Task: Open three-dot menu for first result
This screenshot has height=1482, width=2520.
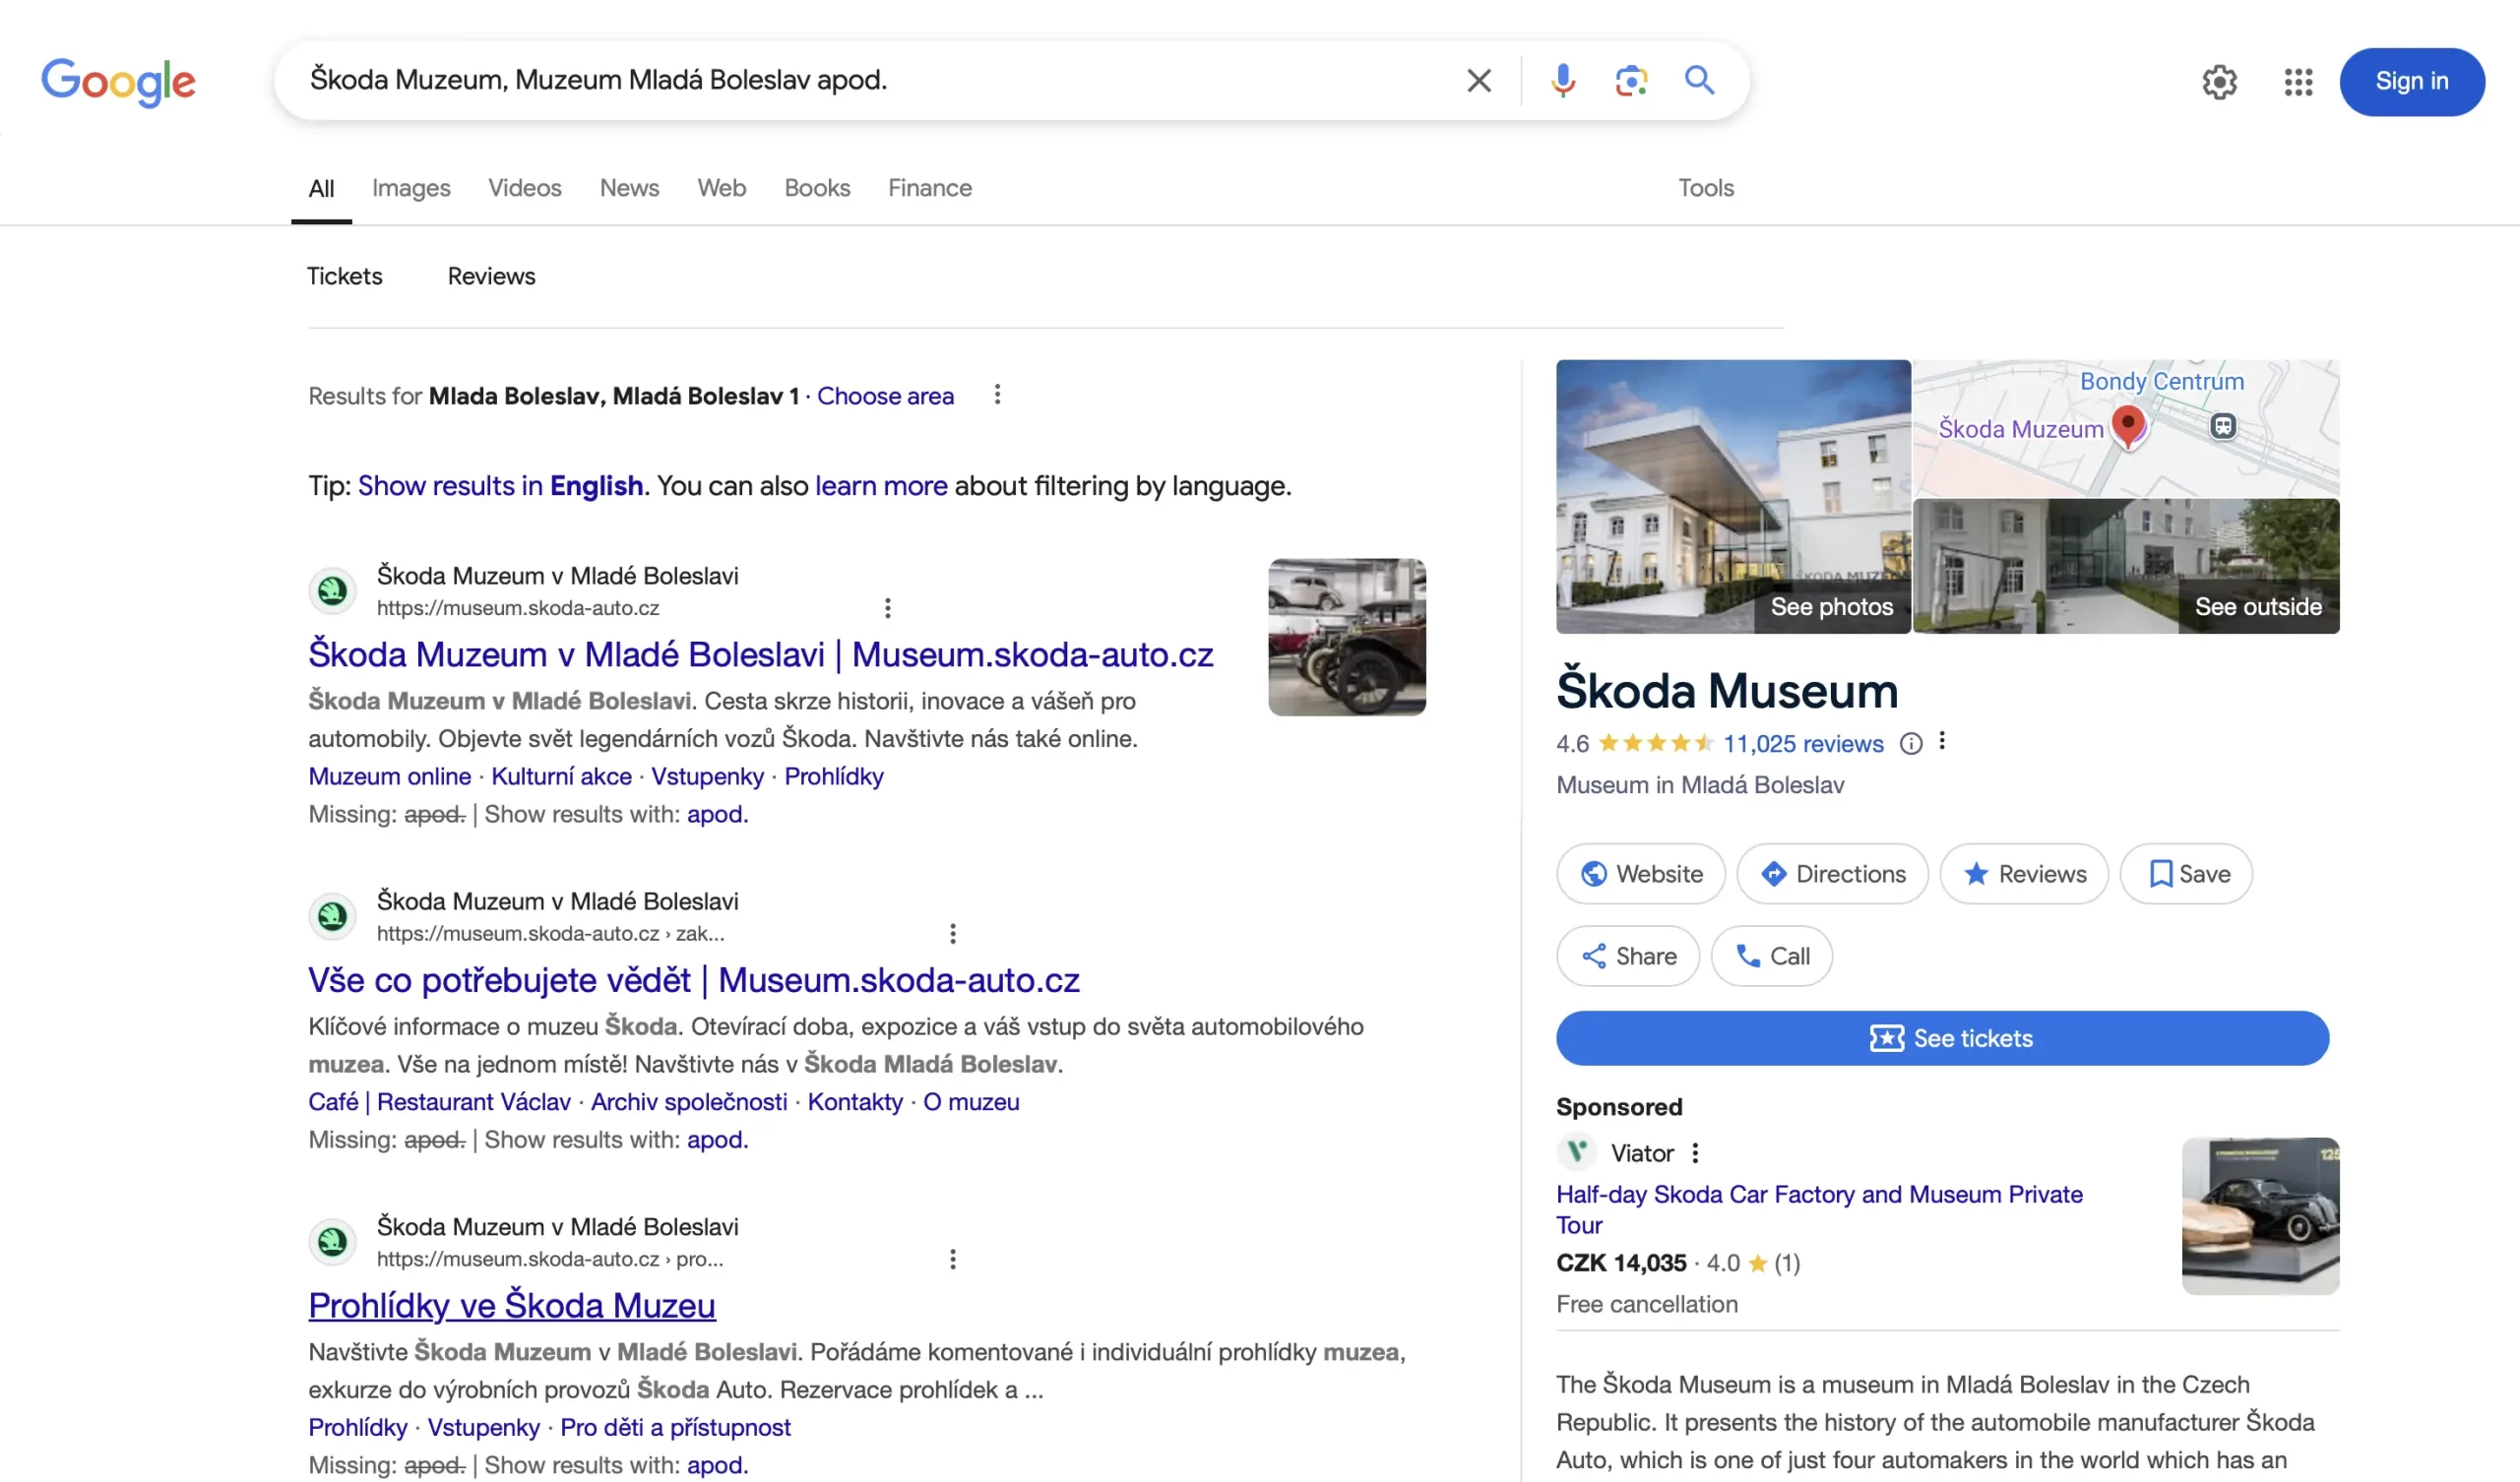Action: tap(887, 608)
